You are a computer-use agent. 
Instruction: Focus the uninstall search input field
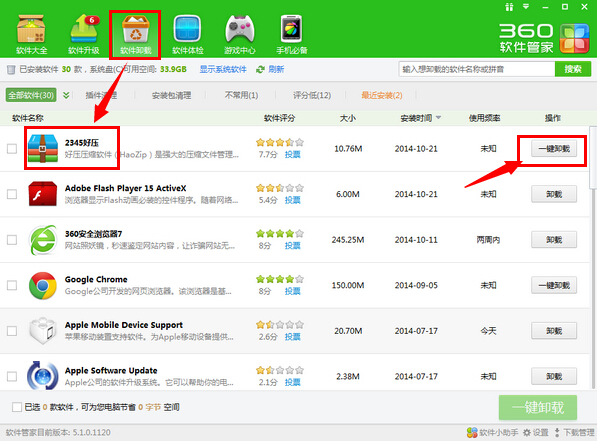(x=477, y=69)
